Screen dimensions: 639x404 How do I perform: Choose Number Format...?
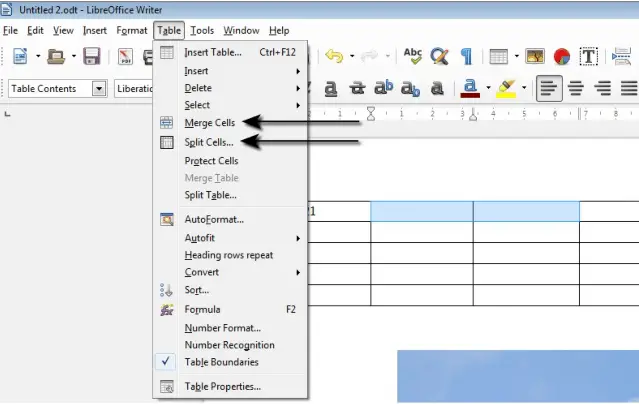pyautogui.click(x=230, y=328)
